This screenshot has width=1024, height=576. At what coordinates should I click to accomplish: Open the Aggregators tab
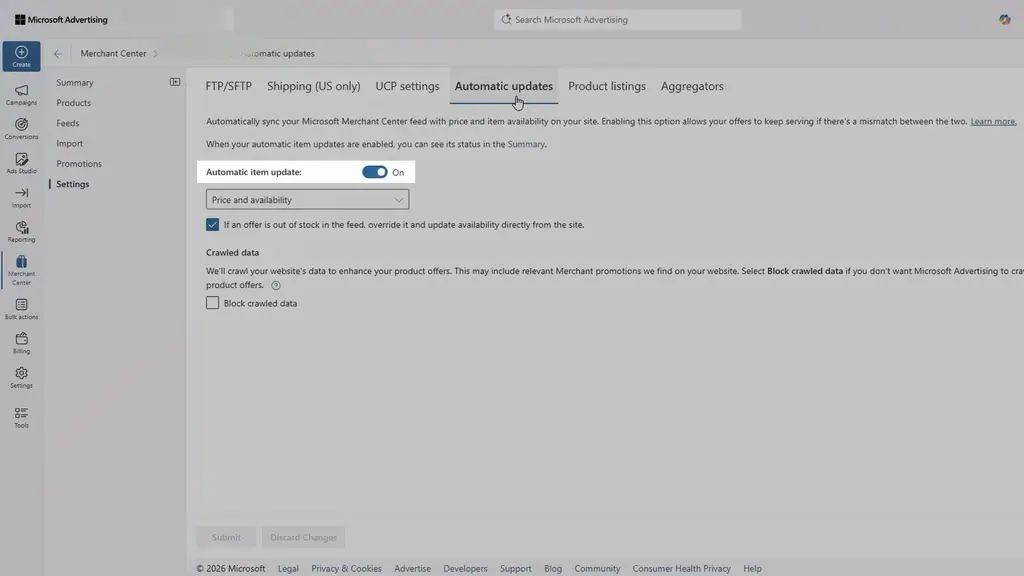692,86
